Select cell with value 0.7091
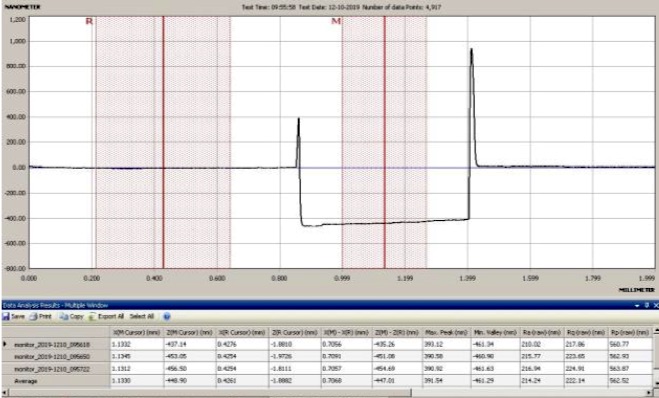This screenshot has height=398, width=659. 346,356
